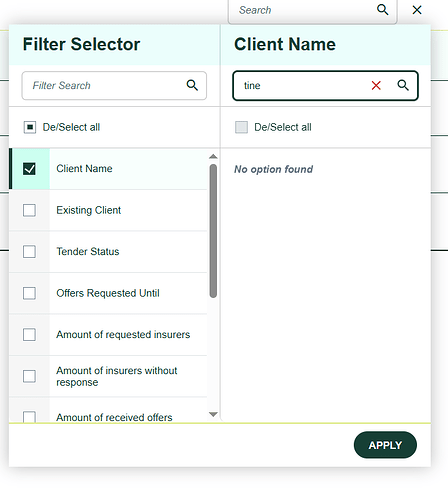Image resolution: width=448 pixels, height=500 pixels.
Task: Check the Offers Requested Until checkbox
Action: point(29,293)
